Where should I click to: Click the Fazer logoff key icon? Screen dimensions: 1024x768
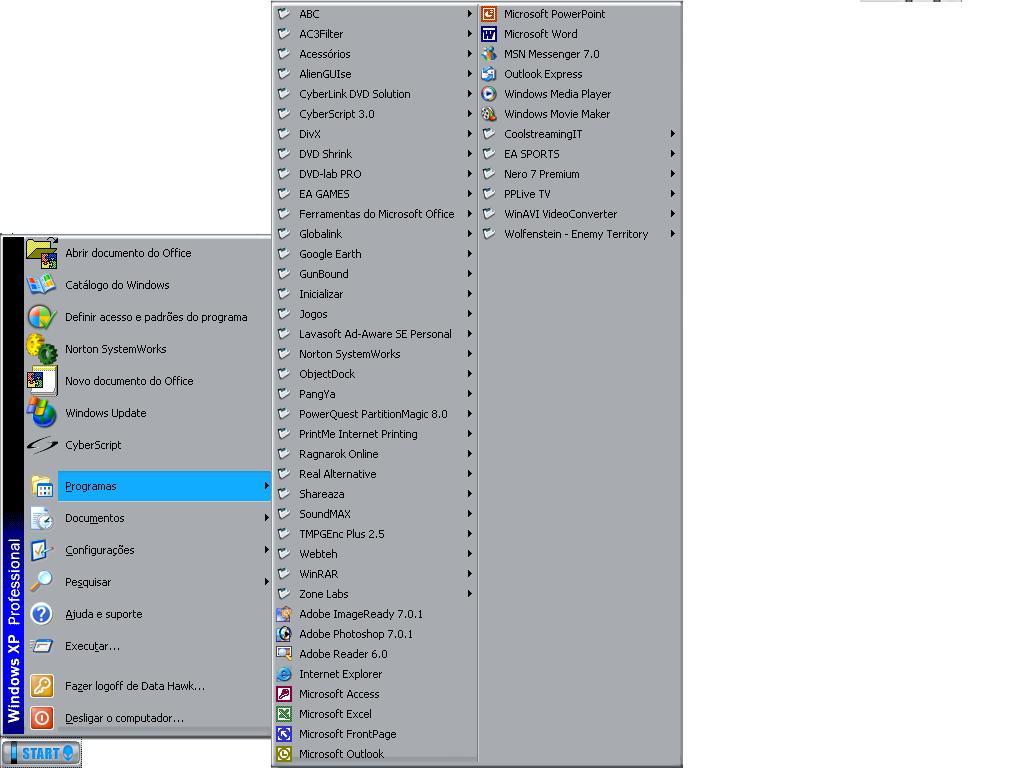[x=42, y=686]
